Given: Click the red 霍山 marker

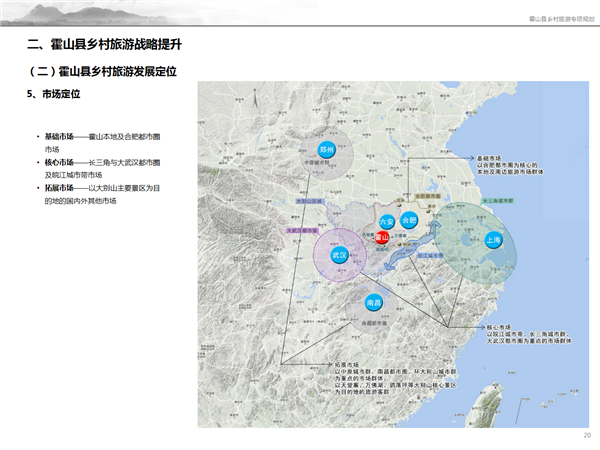Looking at the screenshot, I should point(381,238).
